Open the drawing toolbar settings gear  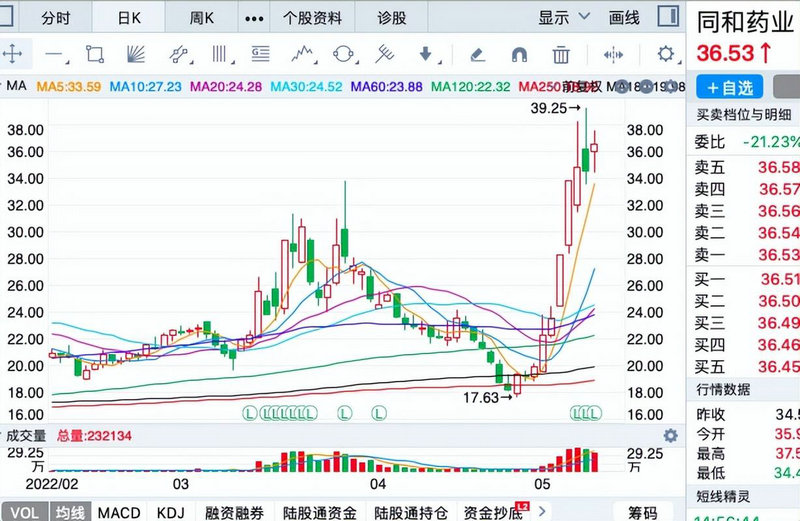[x=665, y=53]
